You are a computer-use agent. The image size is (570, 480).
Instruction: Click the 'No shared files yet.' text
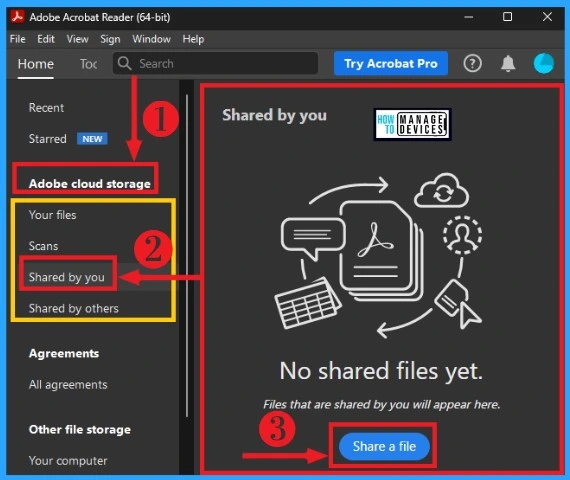(381, 371)
